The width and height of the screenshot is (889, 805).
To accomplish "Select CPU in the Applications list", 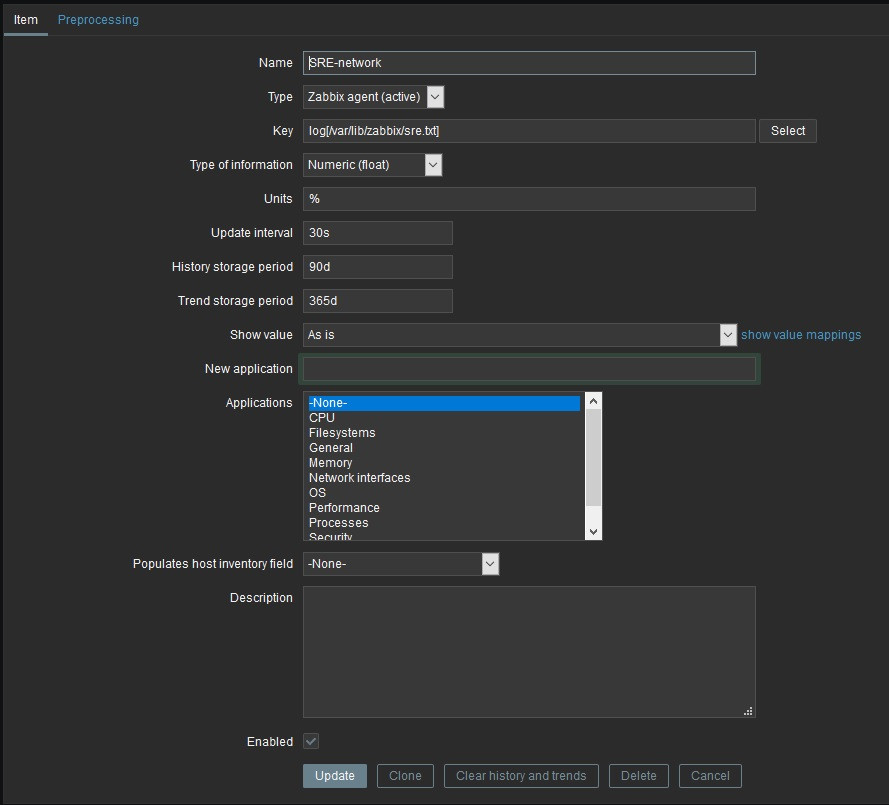I will [x=322, y=418].
